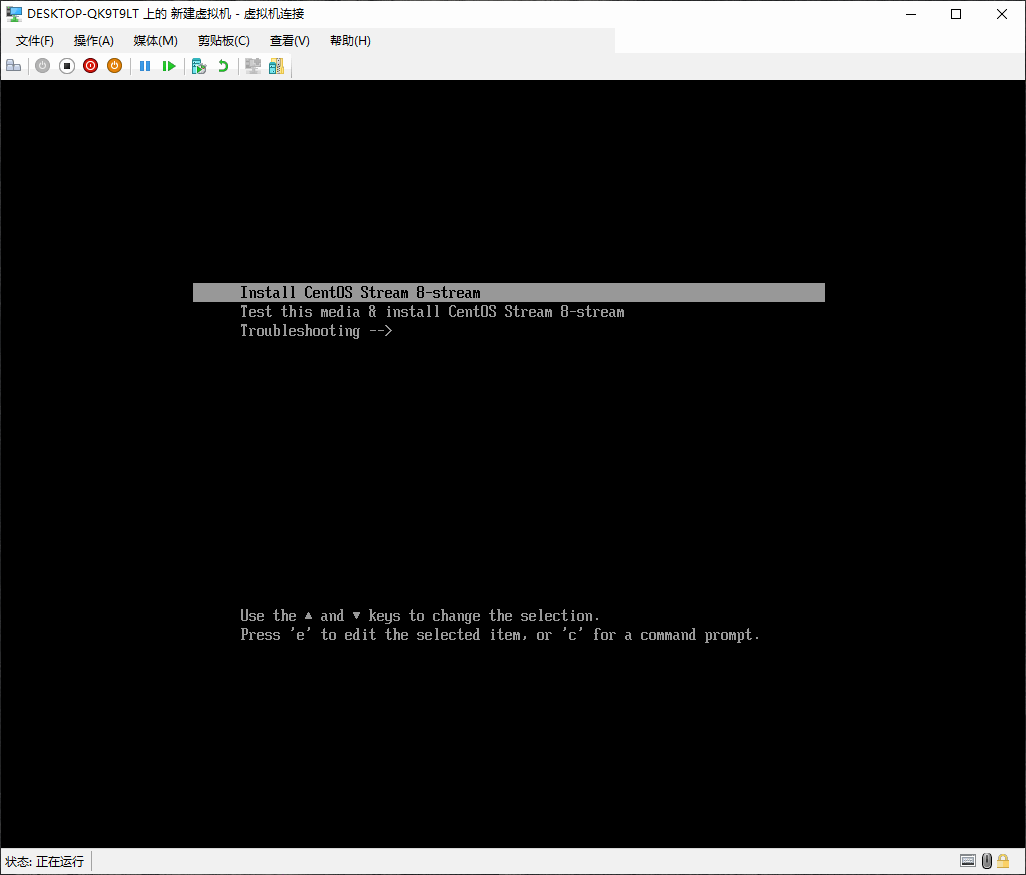This screenshot has height=875, width=1026.
Task: Open the 文件(F) menu
Action: click(x=35, y=41)
